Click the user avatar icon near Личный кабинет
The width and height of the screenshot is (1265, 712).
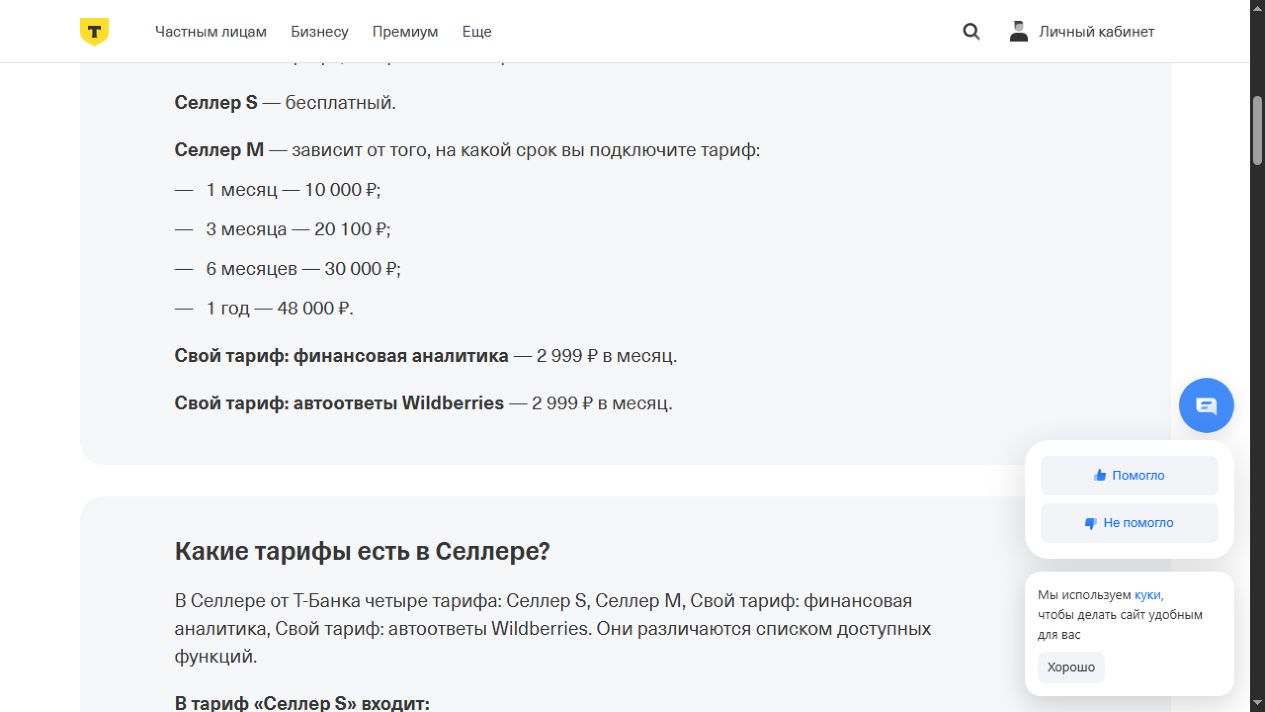pyautogui.click(x=1018, y=31)
